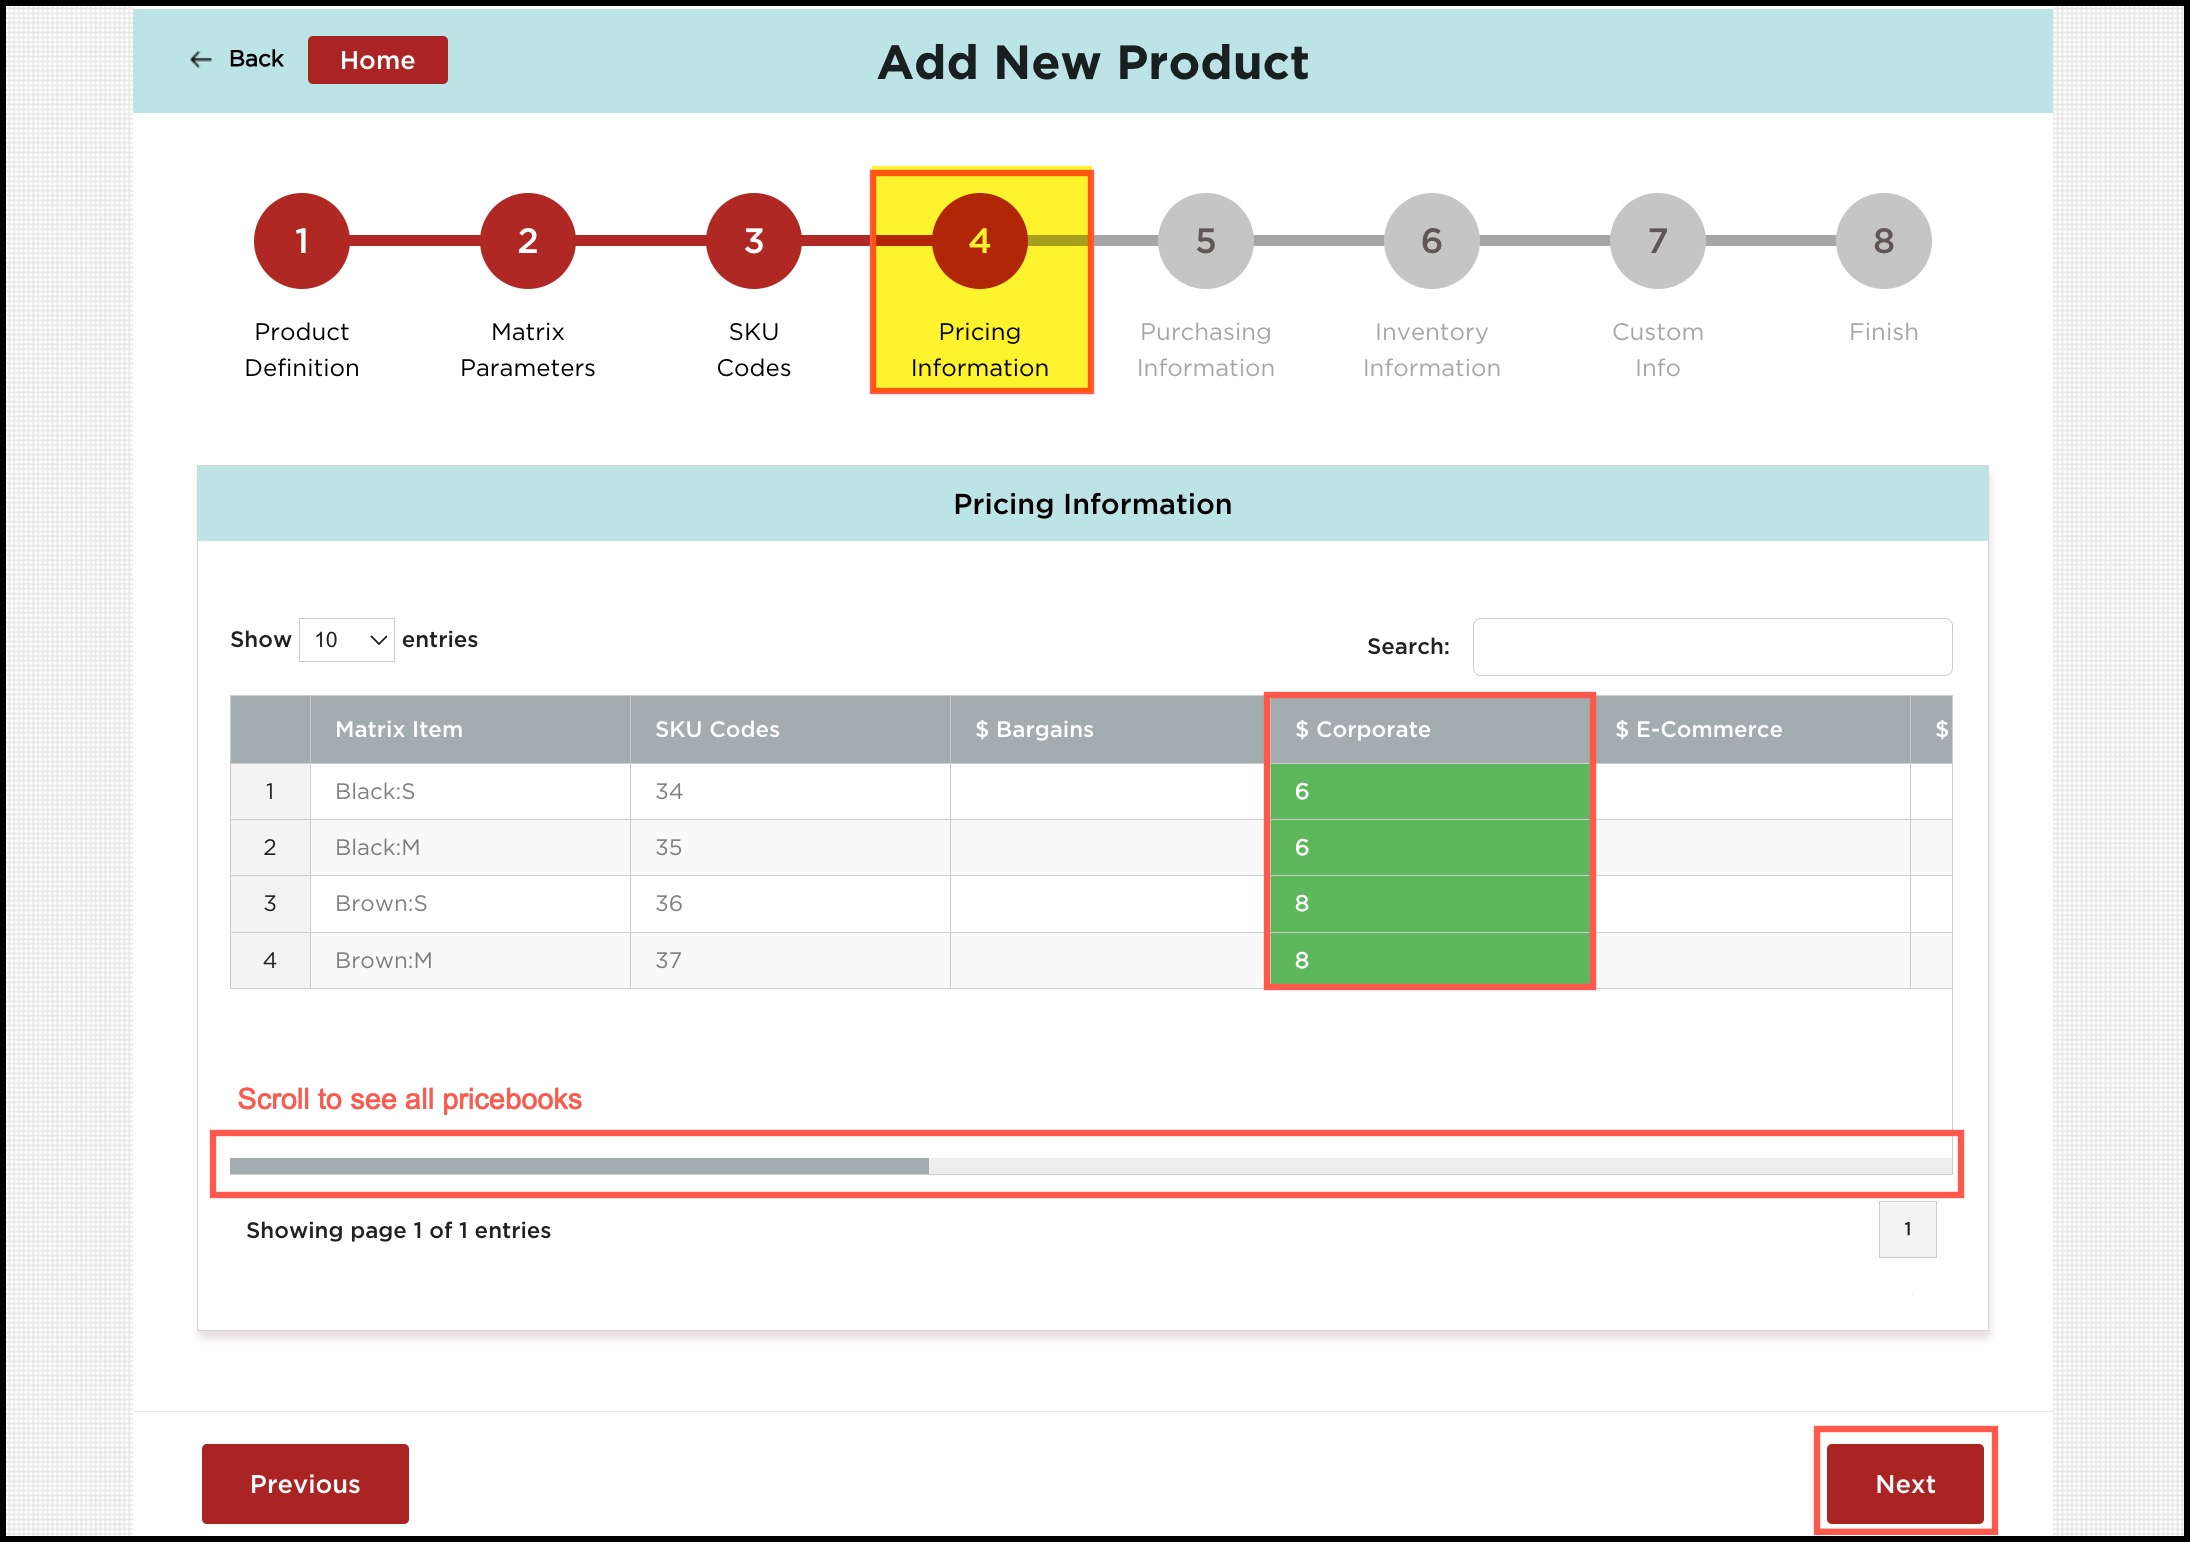Image resolution: width=2190 pixels, height=1542 pixels.
Task: Go to step 1 Product Definition circle
Action: point(301,241)
